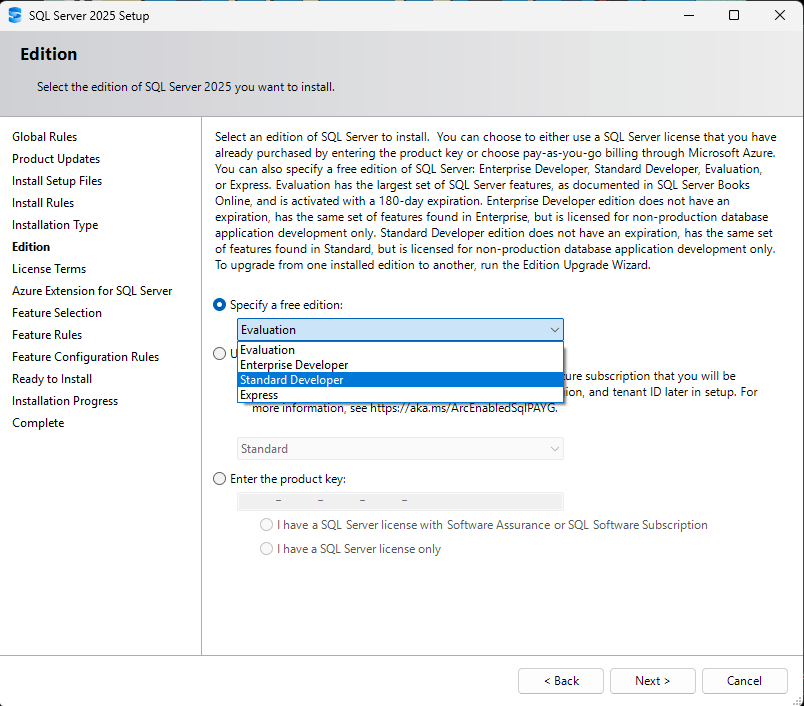804x706 pixels.
Task: Maximize the setup window
Action: 734,16
